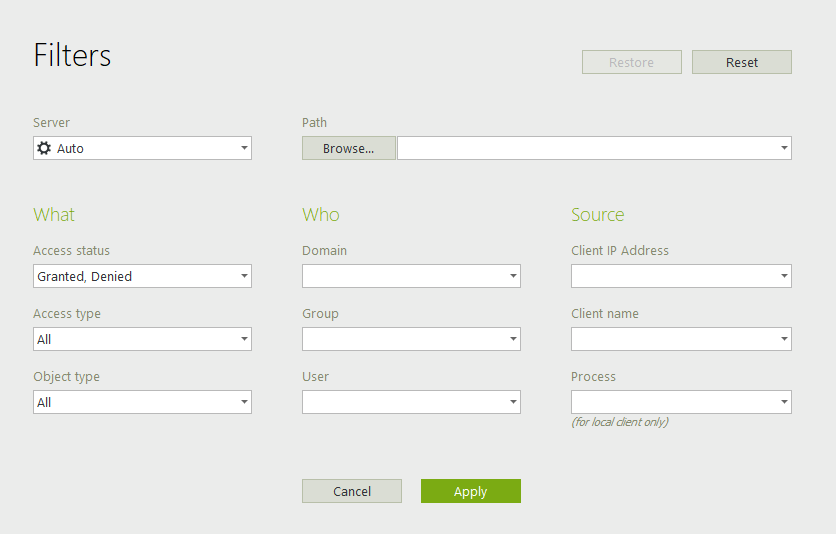Apply the filters with the green button
The width and height of the screenshot is (836, 534).
(471, 491)
